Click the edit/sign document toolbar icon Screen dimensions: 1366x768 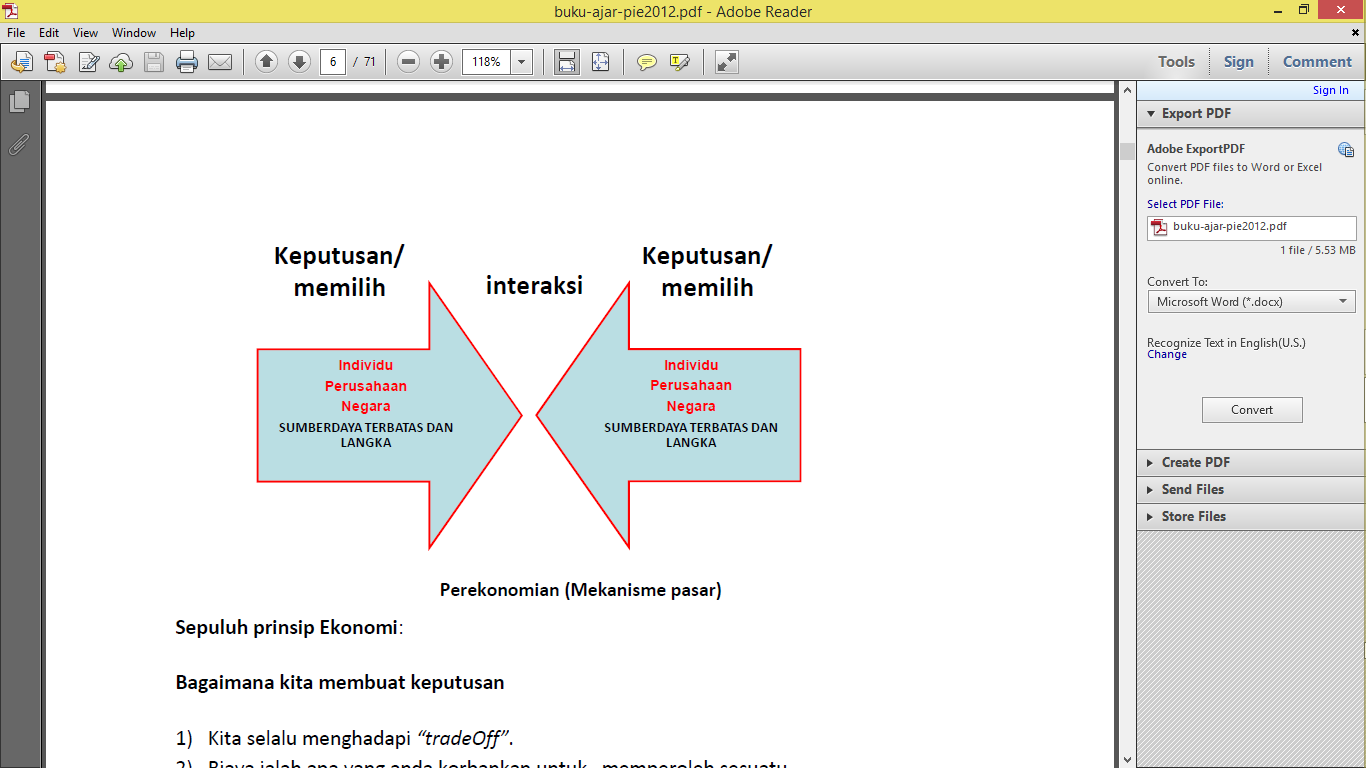tap(88, 62)
